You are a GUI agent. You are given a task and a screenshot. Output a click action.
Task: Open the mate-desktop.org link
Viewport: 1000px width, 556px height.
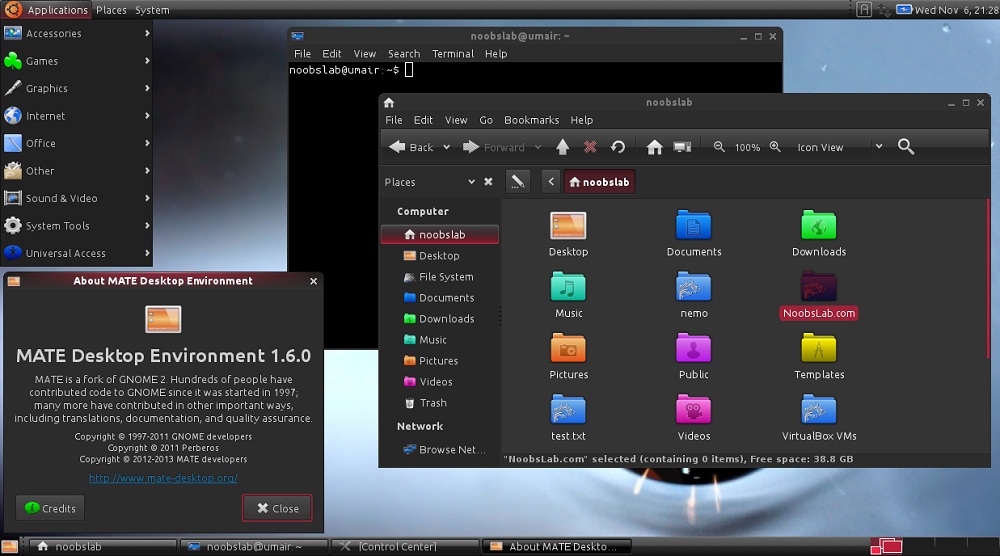pos(163,478)
